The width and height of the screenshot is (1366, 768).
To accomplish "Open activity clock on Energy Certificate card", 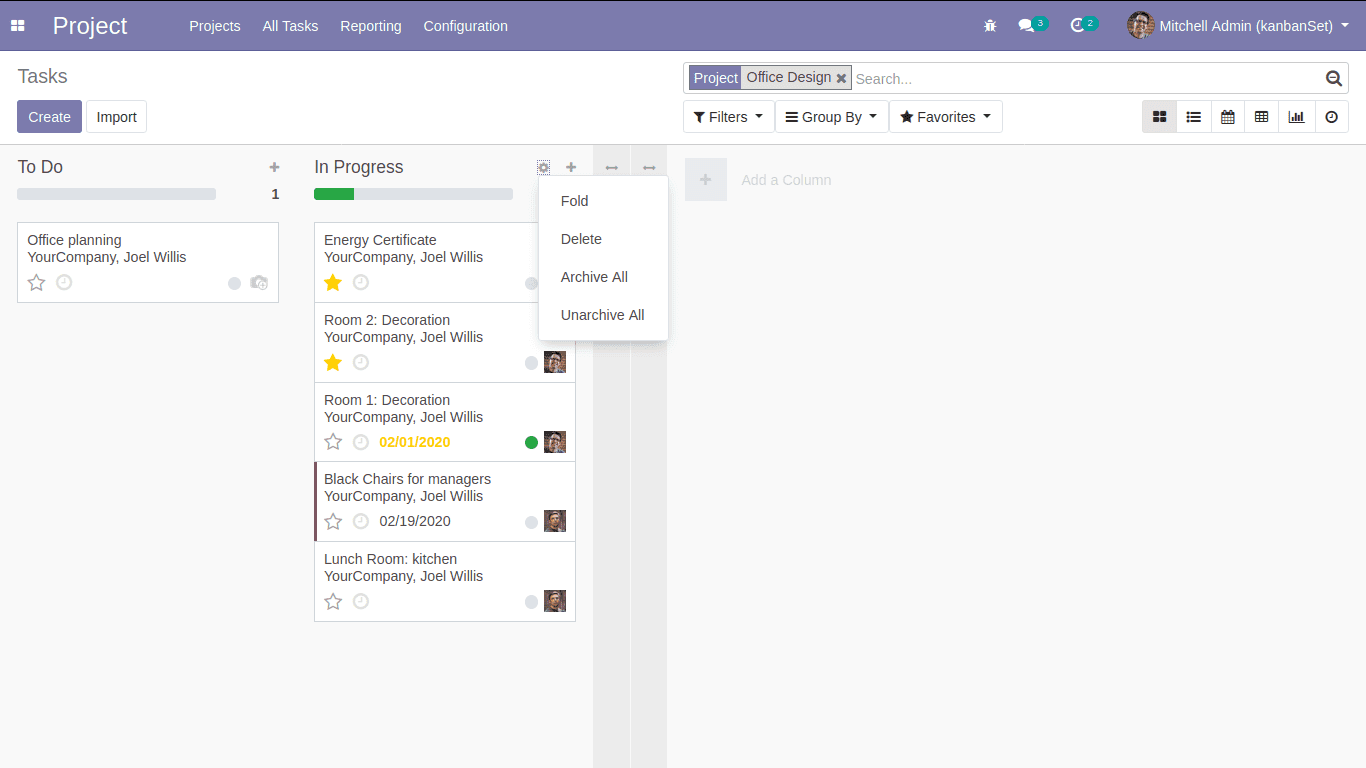I will (x=361, y=283).
